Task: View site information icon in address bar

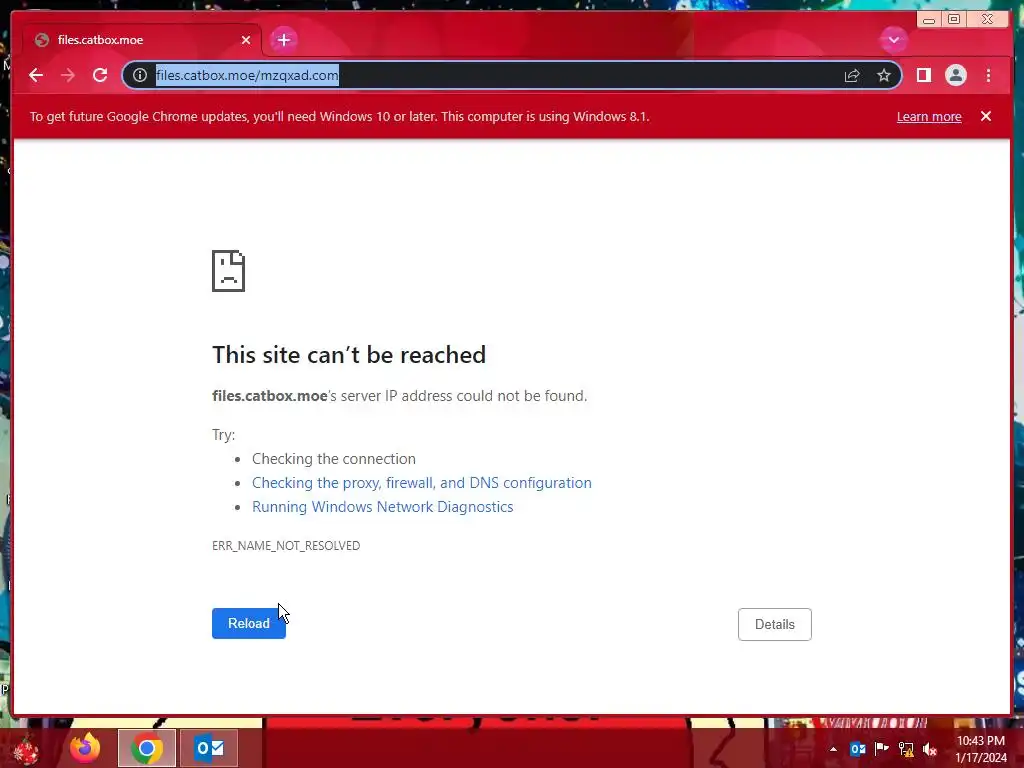Action: (x=140, y=75)
